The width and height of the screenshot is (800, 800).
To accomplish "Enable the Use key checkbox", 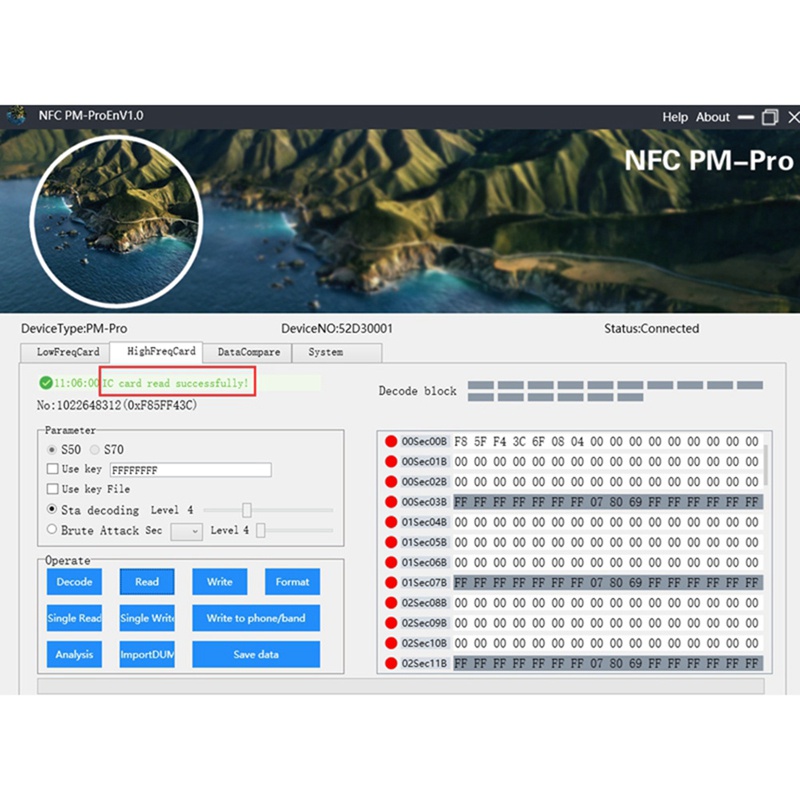I will (53, 469).
